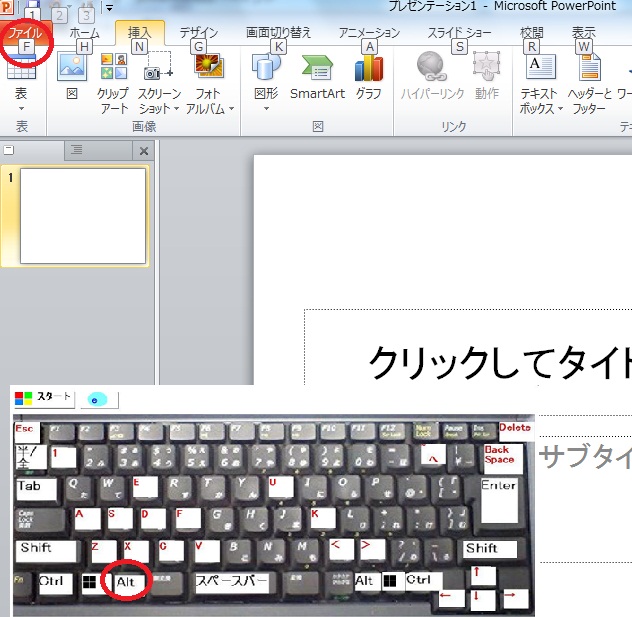The width and height of the screenshot is (632, 617).
Task: Switch to 画面切り替え tab
Action: coord(279,33)
